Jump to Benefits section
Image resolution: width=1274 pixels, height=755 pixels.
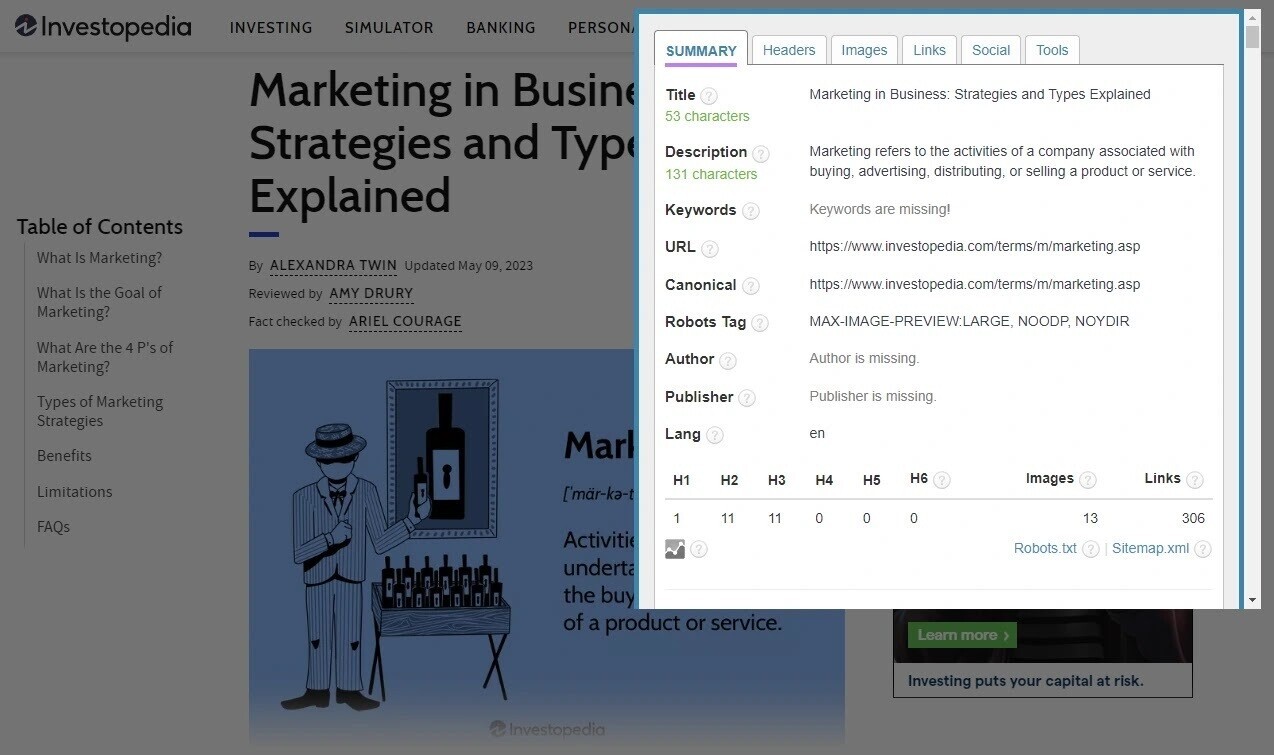click(x=64, y=456)
